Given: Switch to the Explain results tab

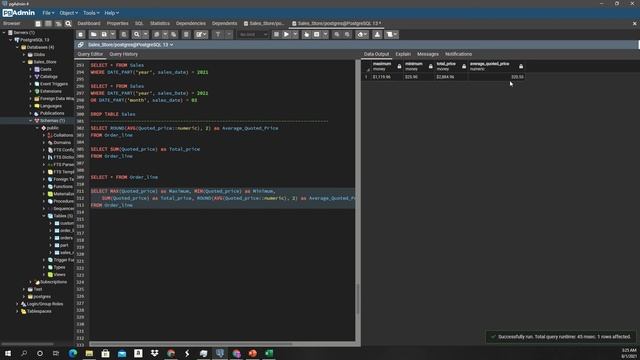Looking at the screenshot, I should (403, 54).
